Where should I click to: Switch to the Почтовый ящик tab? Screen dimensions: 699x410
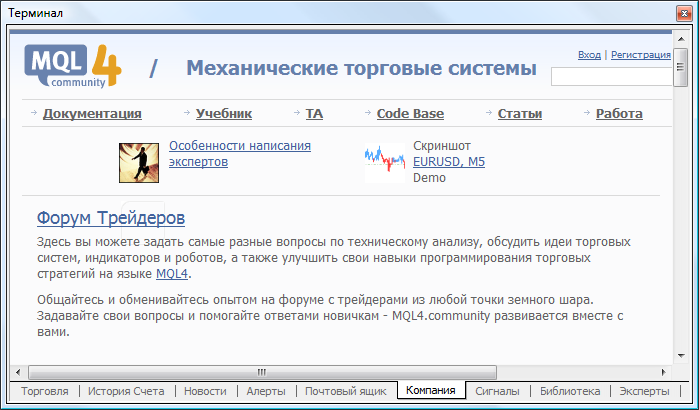345,391
